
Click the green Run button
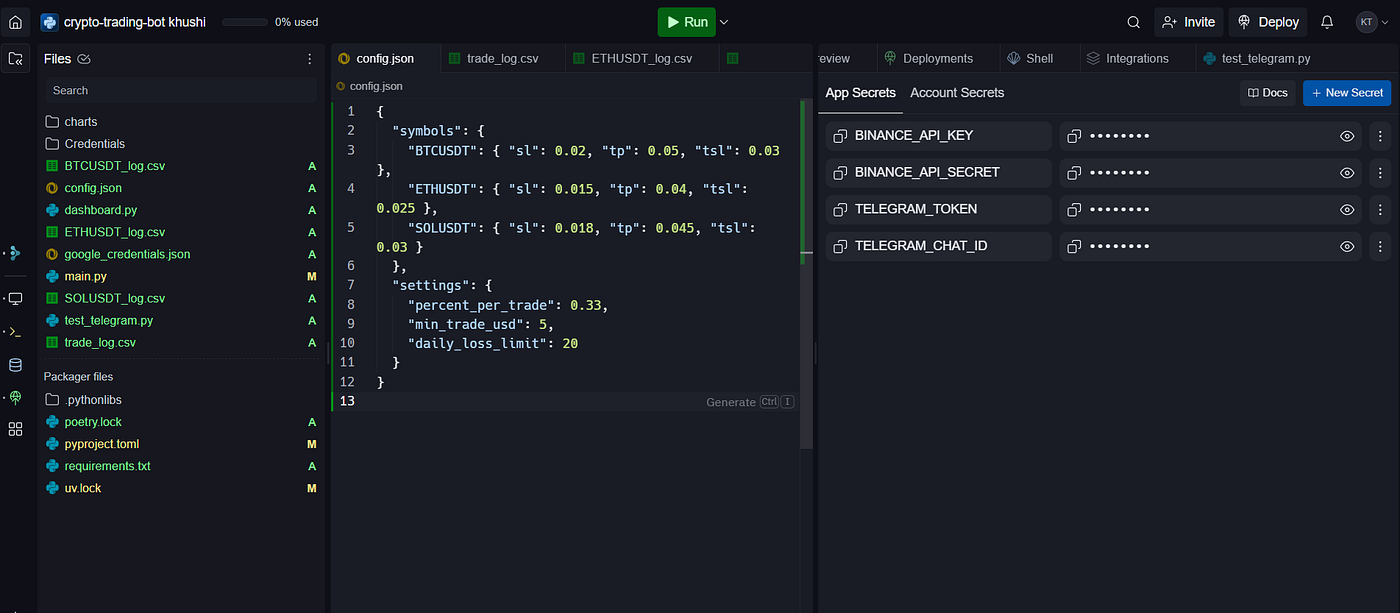pyautogui.click(x=685, y=22)
